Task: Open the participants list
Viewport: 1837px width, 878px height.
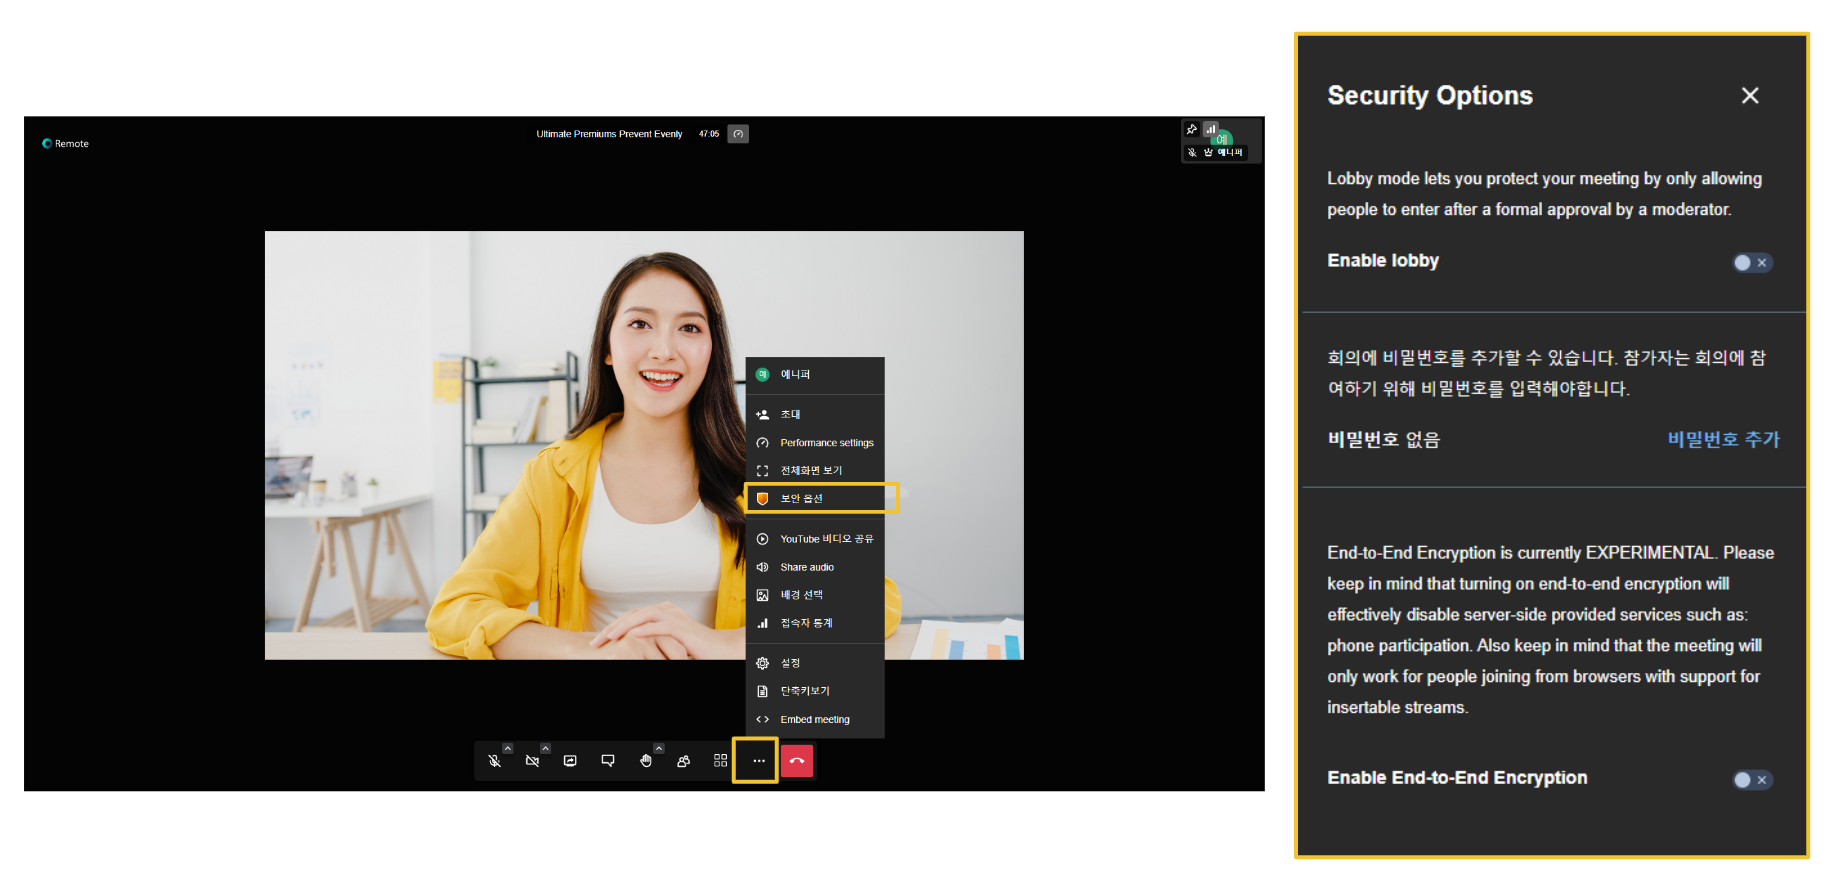Action: tap(684, 761)
